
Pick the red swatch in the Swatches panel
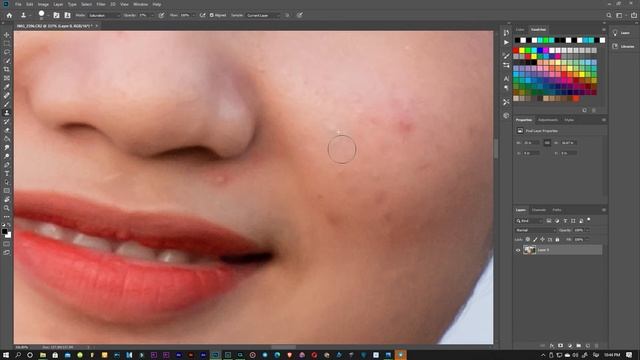point(516,50)
